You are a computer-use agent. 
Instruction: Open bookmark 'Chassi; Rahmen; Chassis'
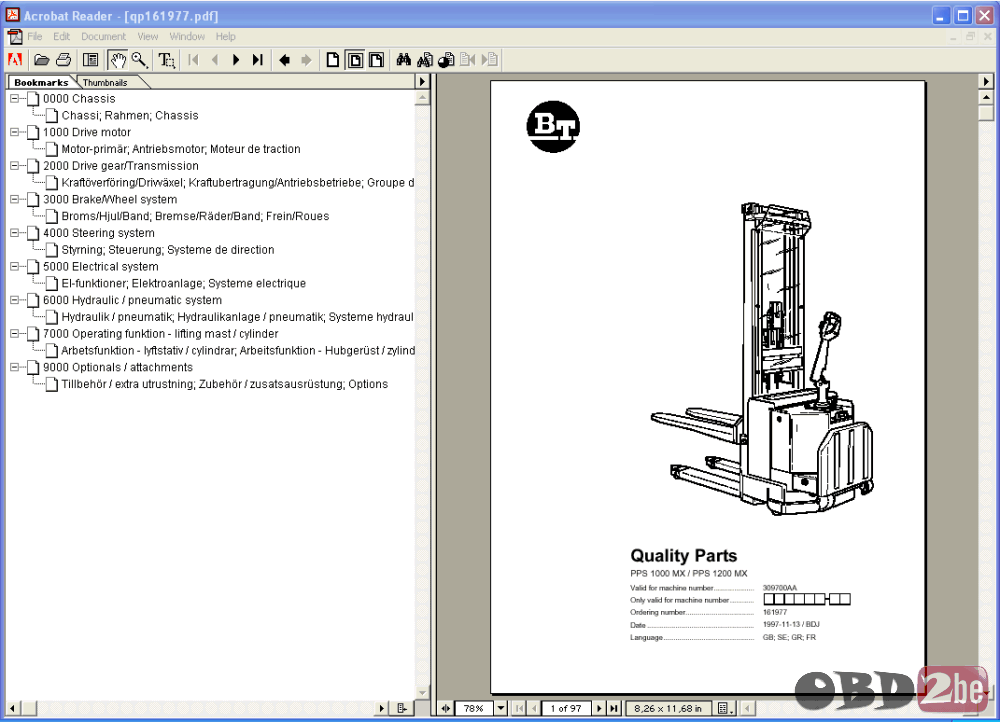point(130,115)
